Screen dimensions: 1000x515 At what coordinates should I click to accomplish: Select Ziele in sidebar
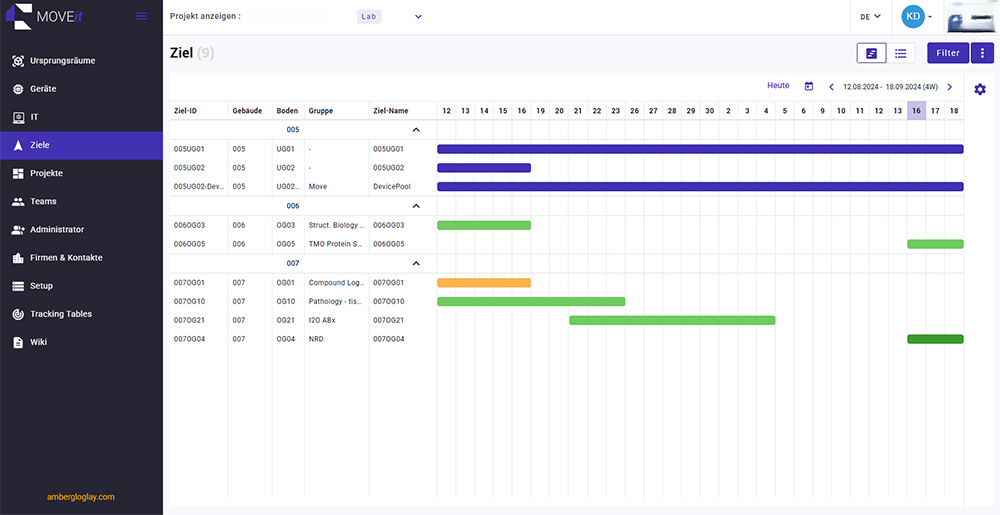81,145
